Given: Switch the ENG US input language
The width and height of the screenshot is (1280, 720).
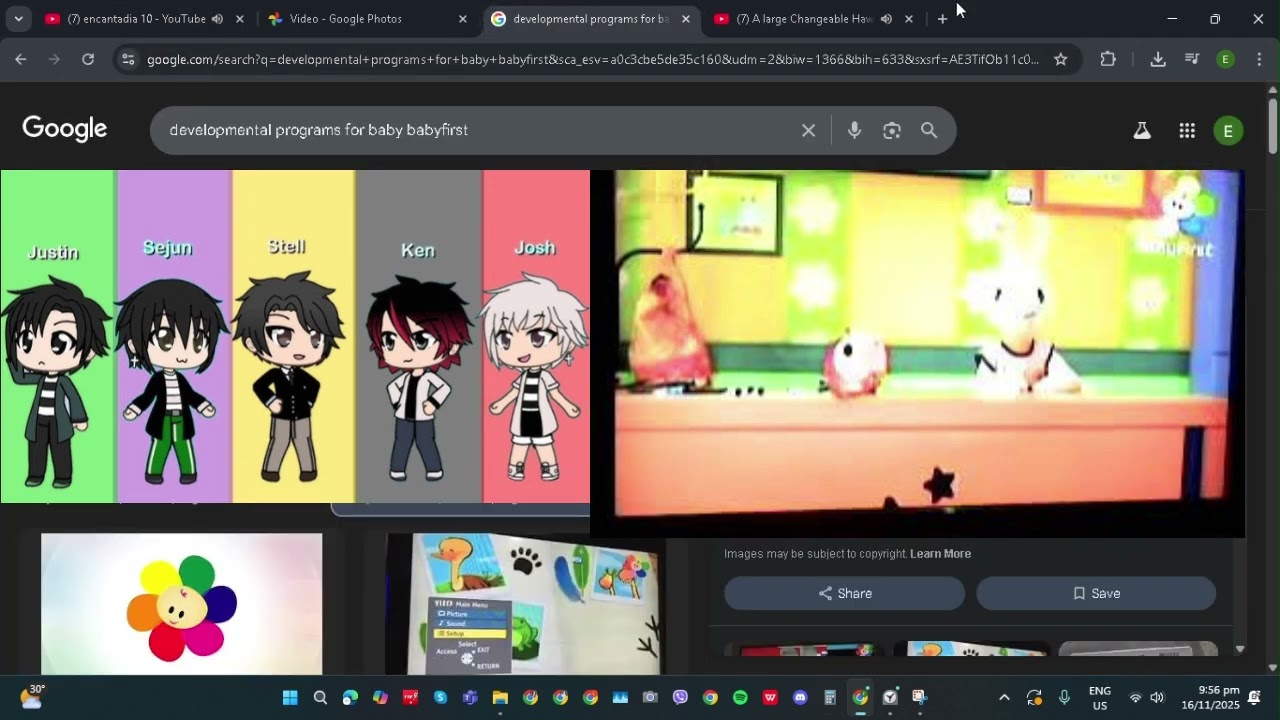Looking at the screenshot, I should pos(1100,697).
